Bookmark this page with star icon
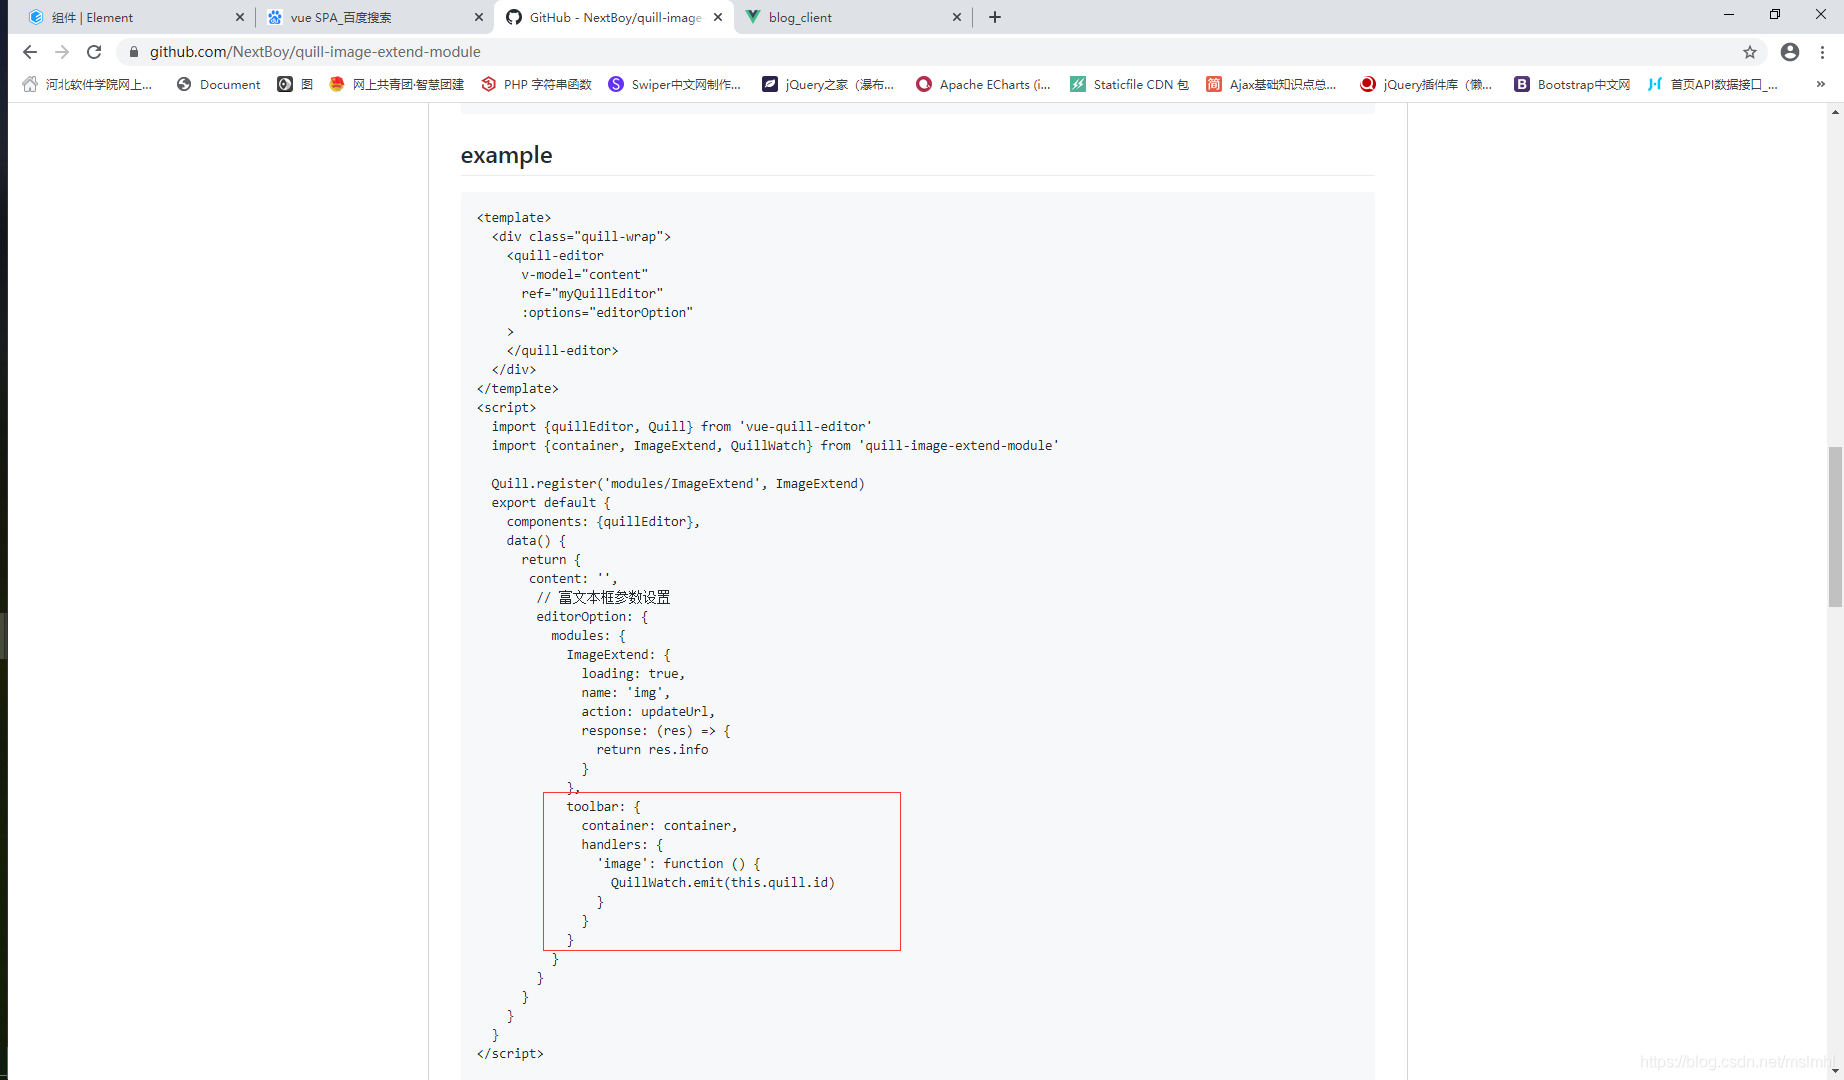The height and width of the screenshot is (1080, 1844). coord(1750,52)
